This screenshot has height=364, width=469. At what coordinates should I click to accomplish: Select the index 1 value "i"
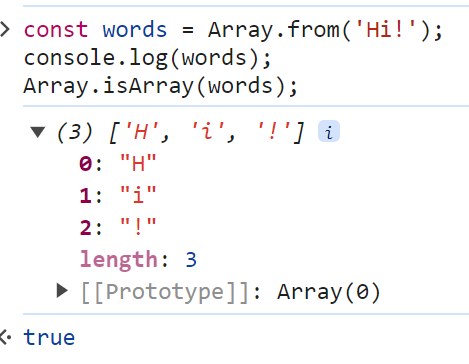[x=138, y=195]
